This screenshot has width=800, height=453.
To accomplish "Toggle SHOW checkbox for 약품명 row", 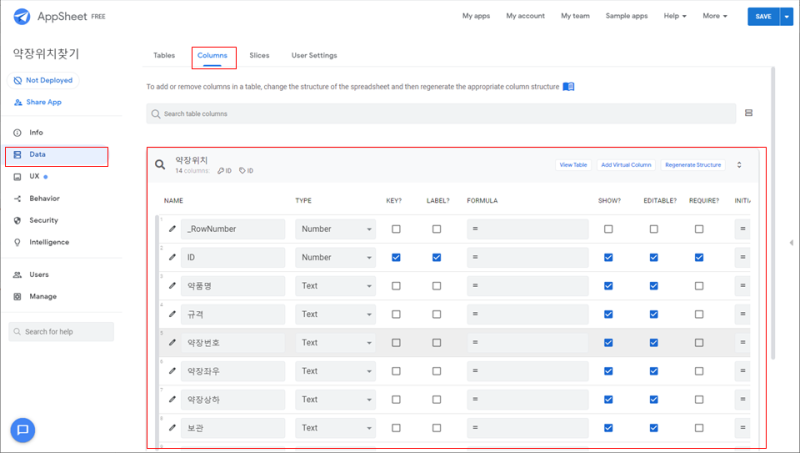I will [x=608, y=286].
